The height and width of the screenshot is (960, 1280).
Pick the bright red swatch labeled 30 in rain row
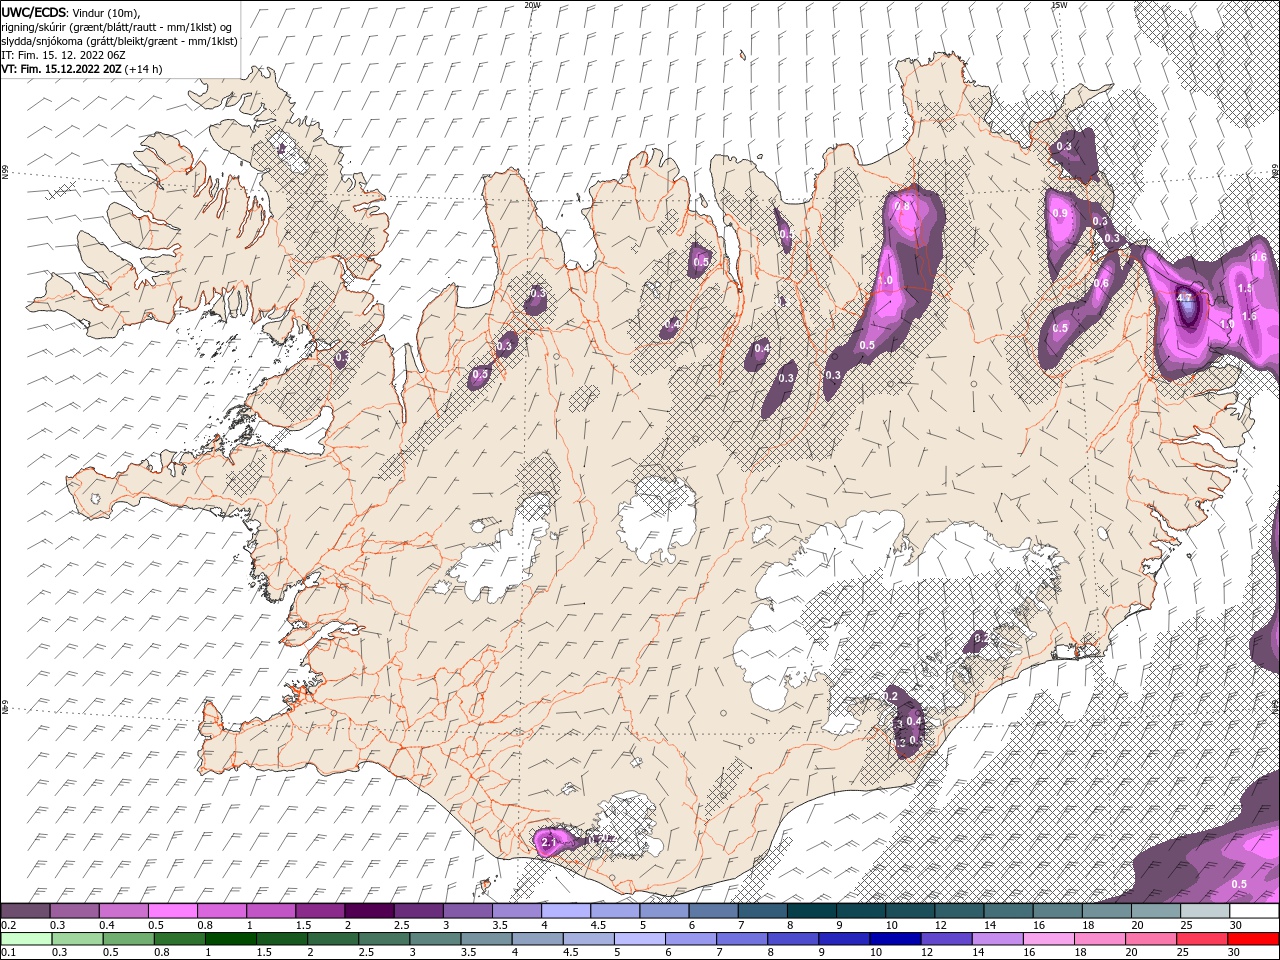(1255, 939)
